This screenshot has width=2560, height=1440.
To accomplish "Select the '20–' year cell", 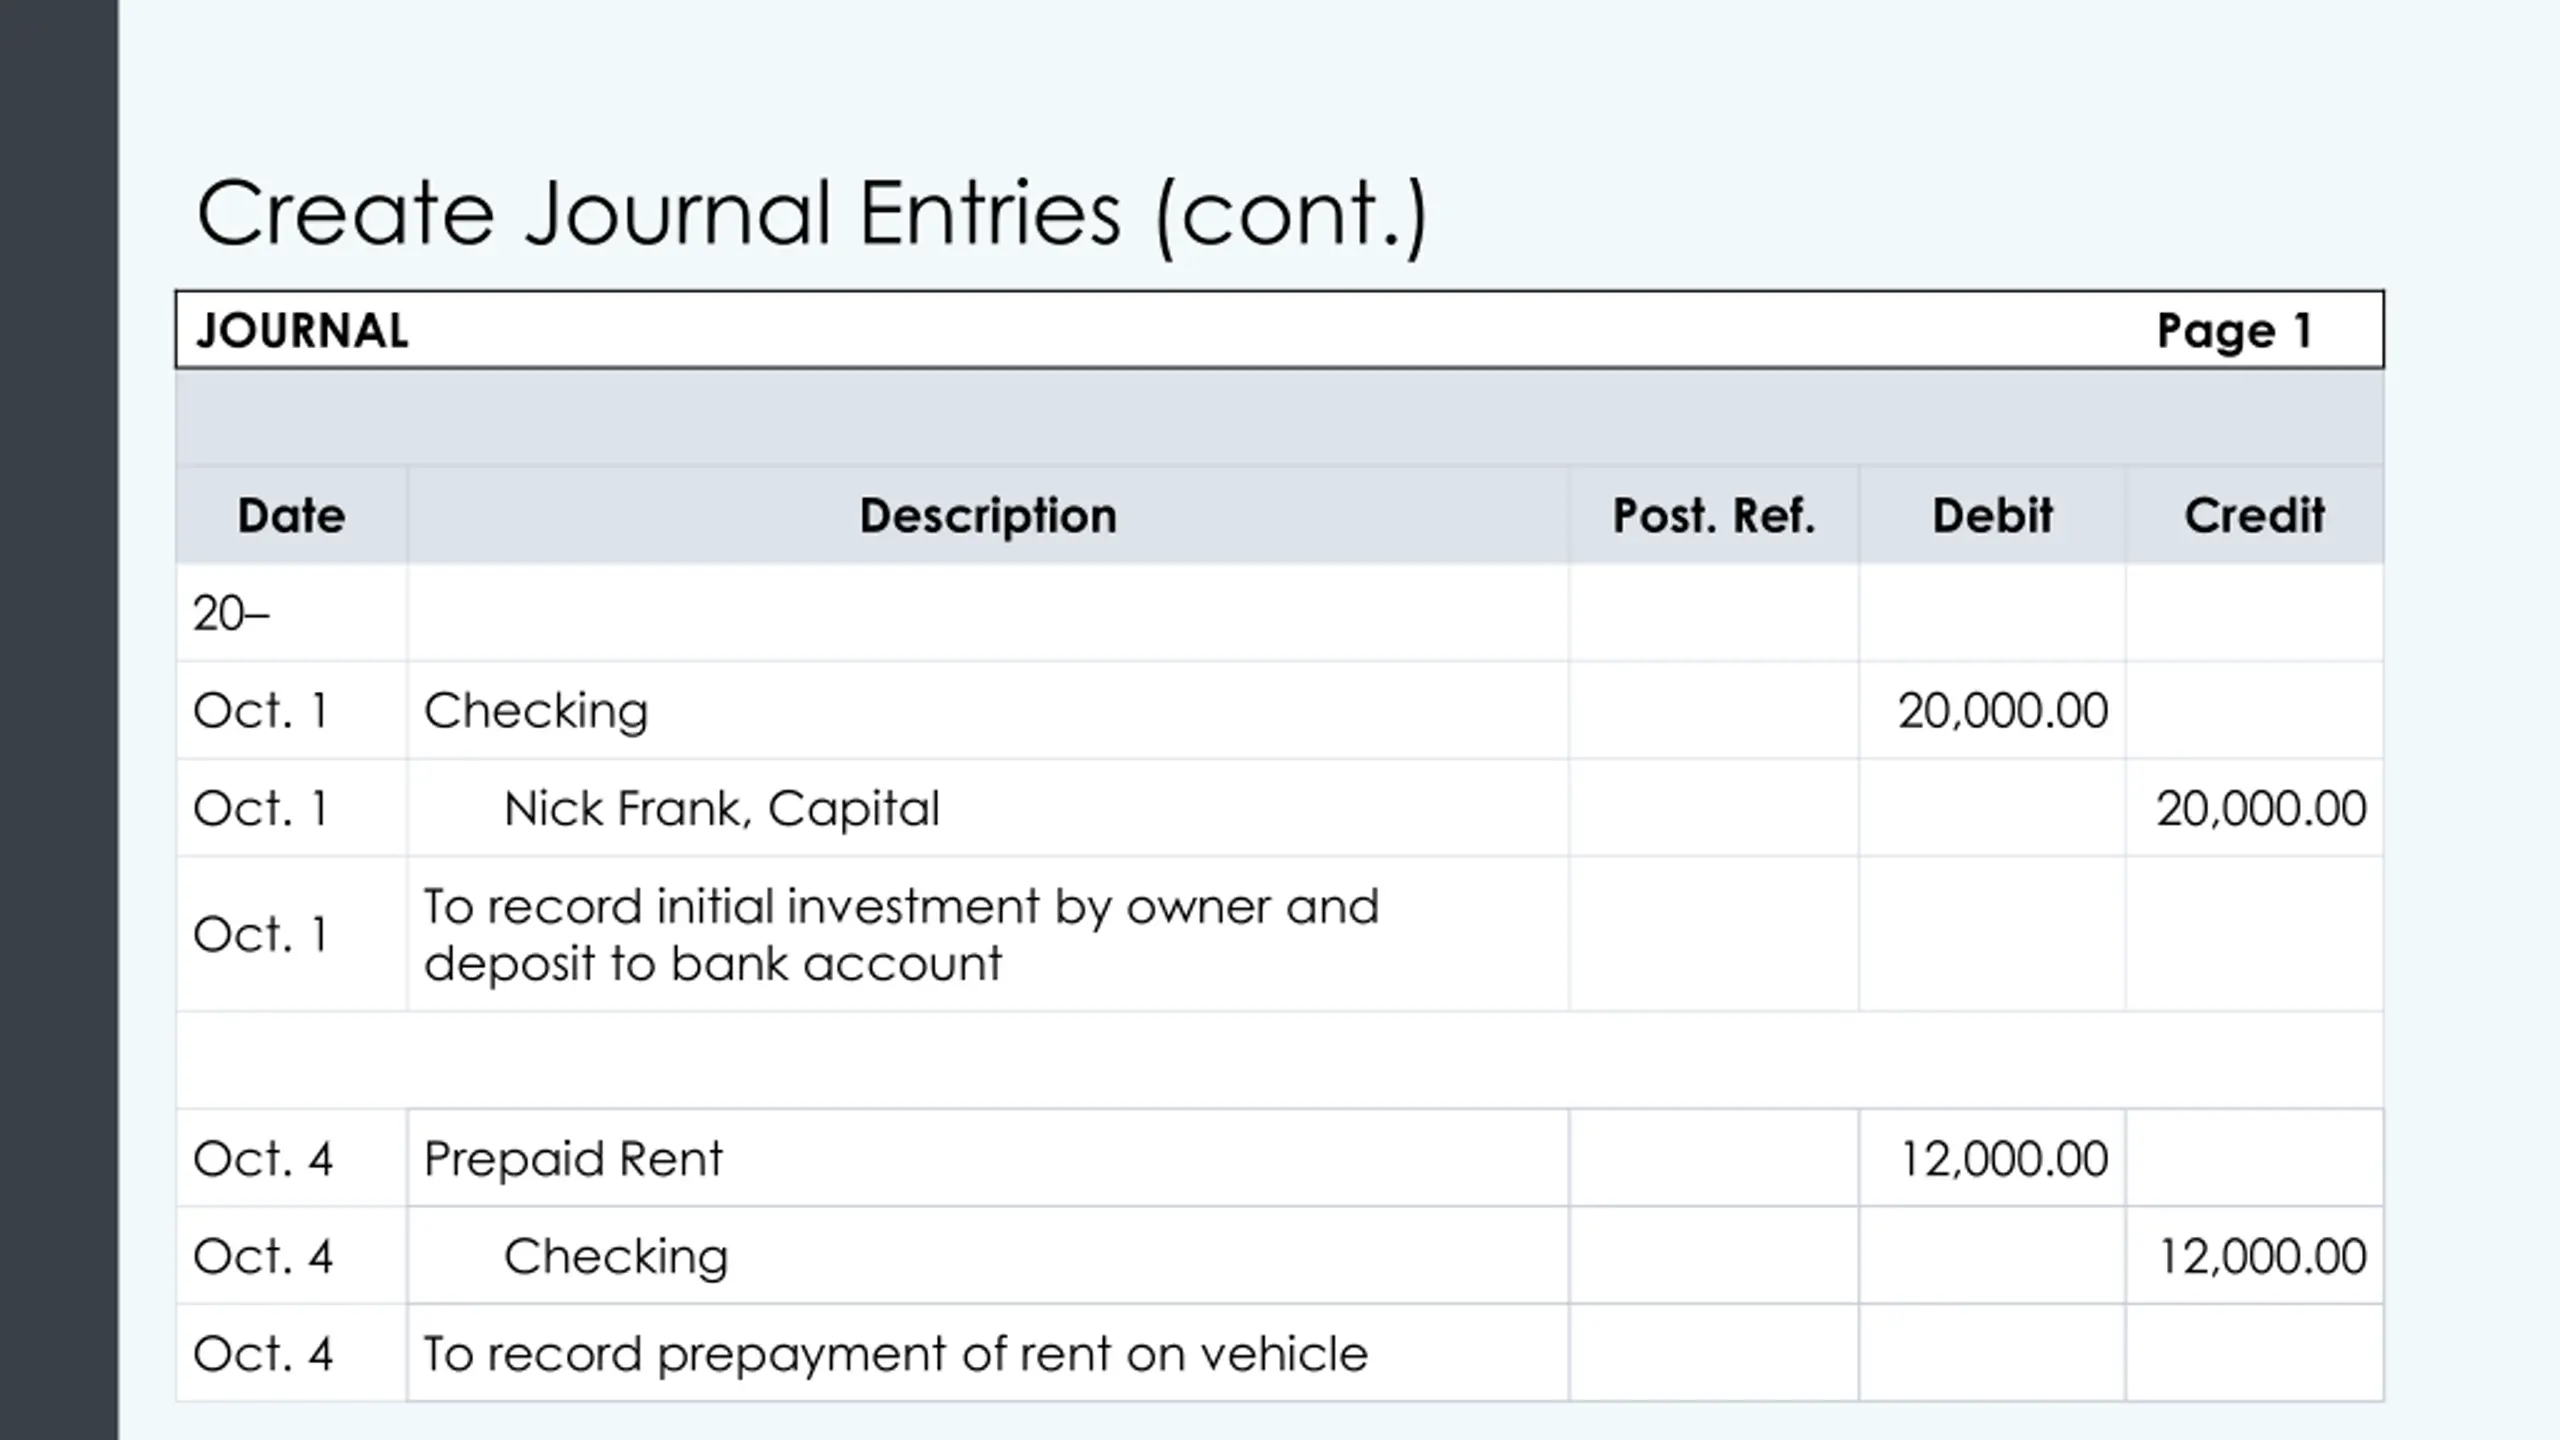I will (231, 613).
